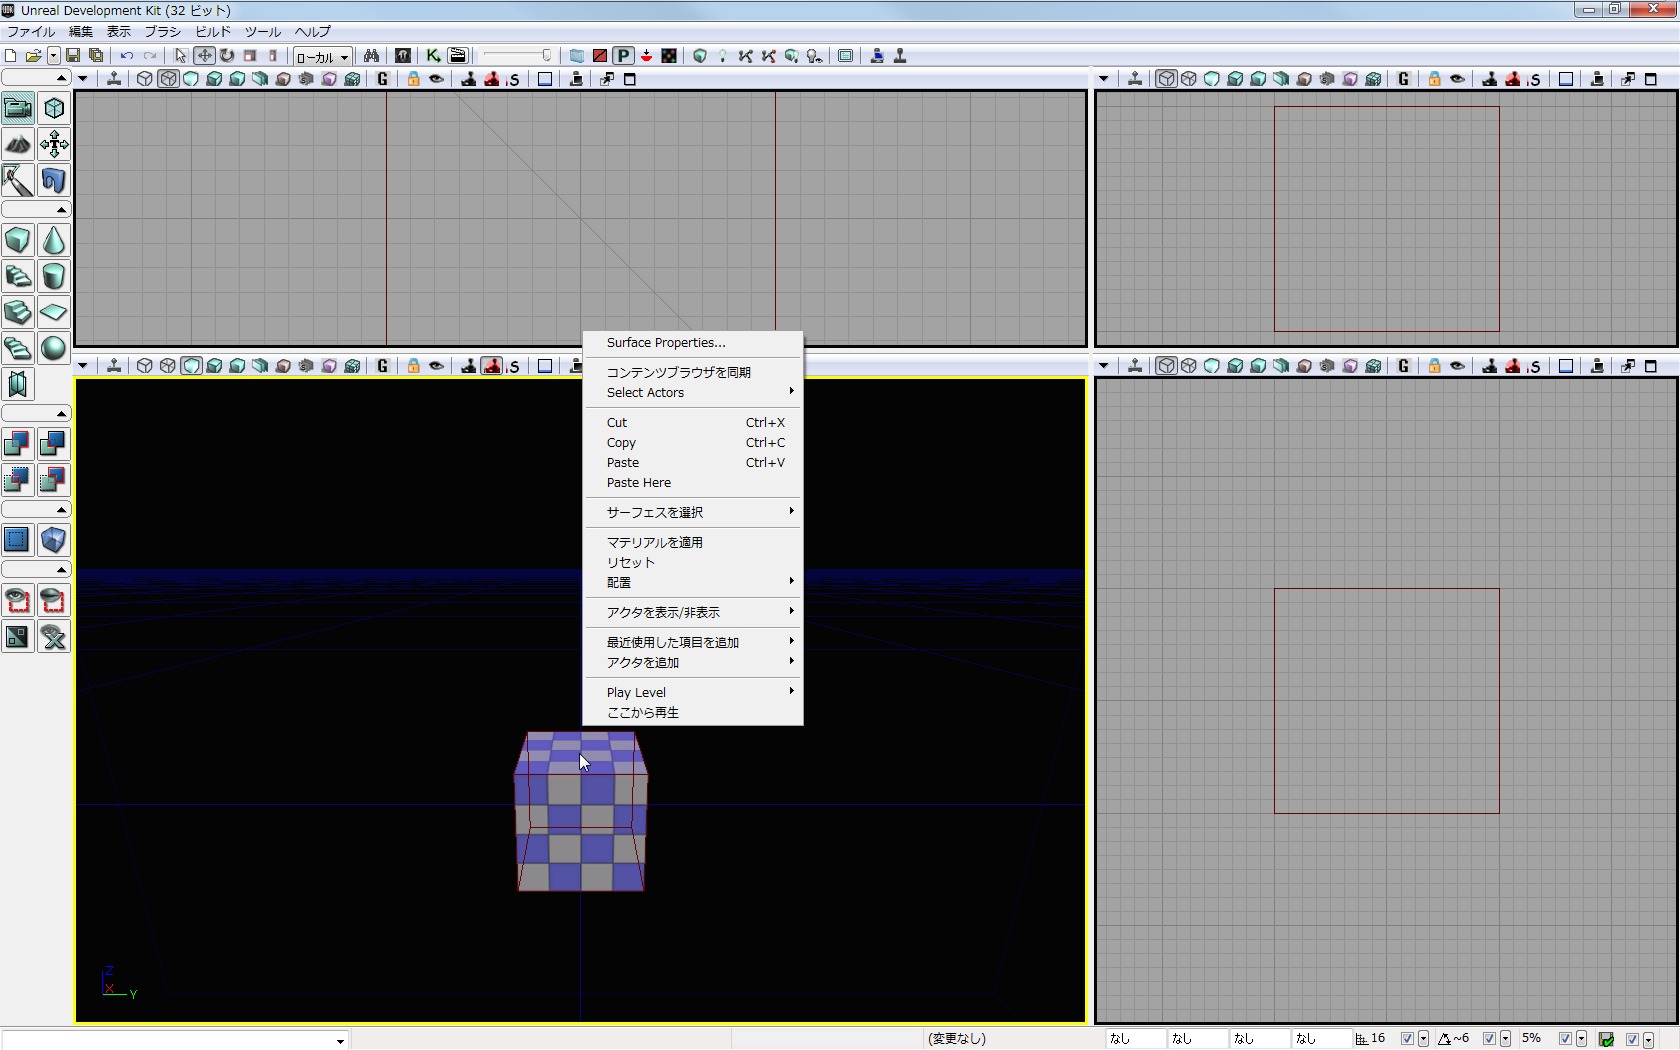
Task: Select the terrain editing mode icon
Action: point(18,145)
